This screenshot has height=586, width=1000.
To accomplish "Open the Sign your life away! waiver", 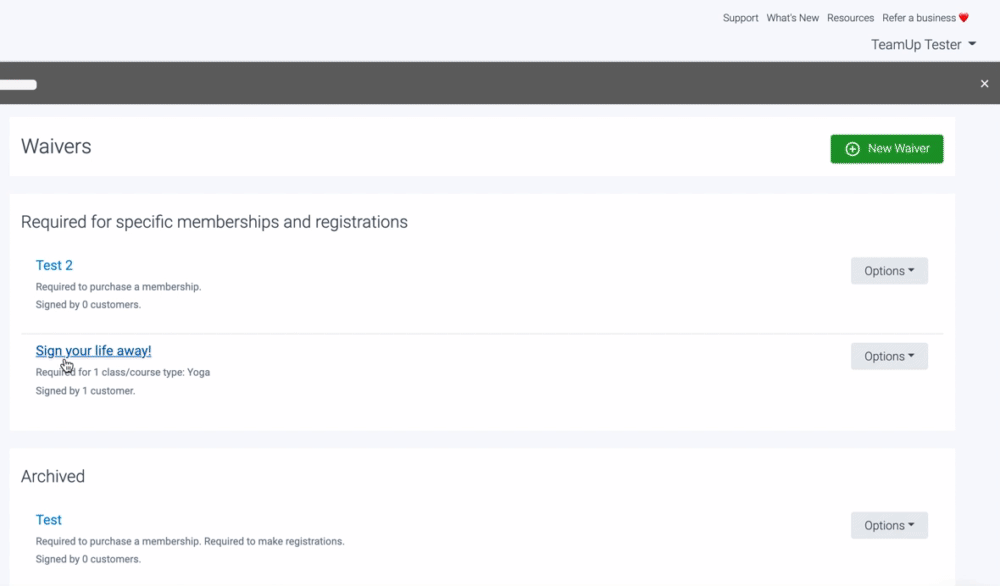I will coord(93,350).
